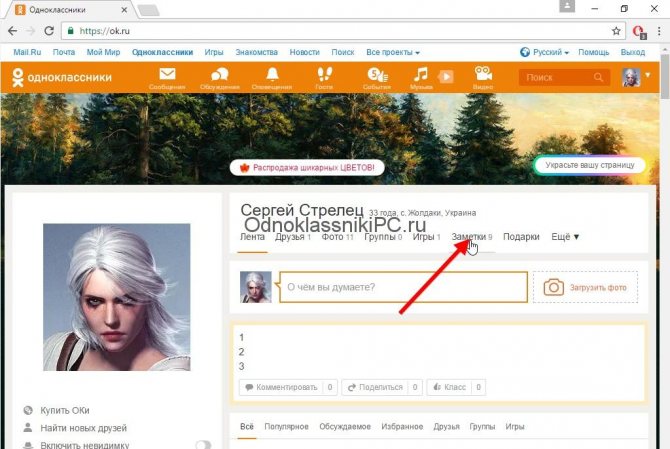Click the Найти новых друзей link
This screenshot has height=449, width=670.
click(84, 428)
